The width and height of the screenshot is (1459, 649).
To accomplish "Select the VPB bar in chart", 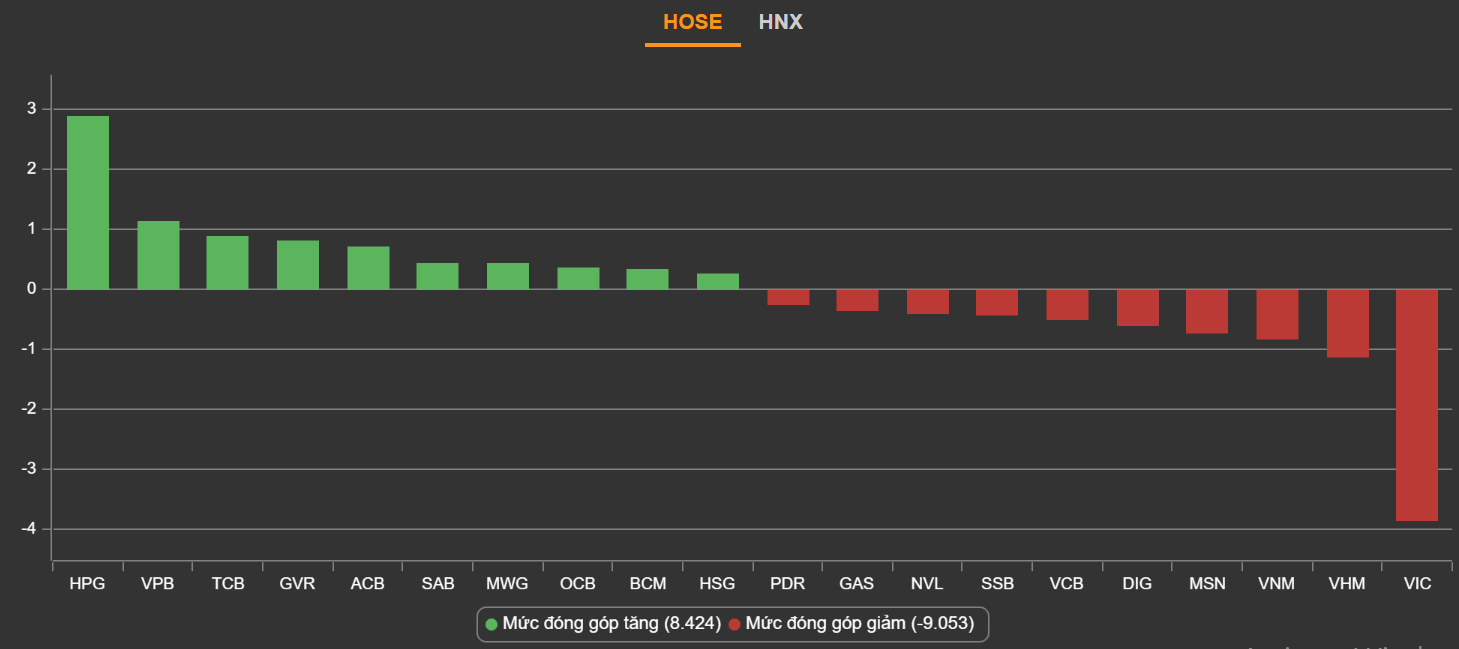I will tap(158, 256).
